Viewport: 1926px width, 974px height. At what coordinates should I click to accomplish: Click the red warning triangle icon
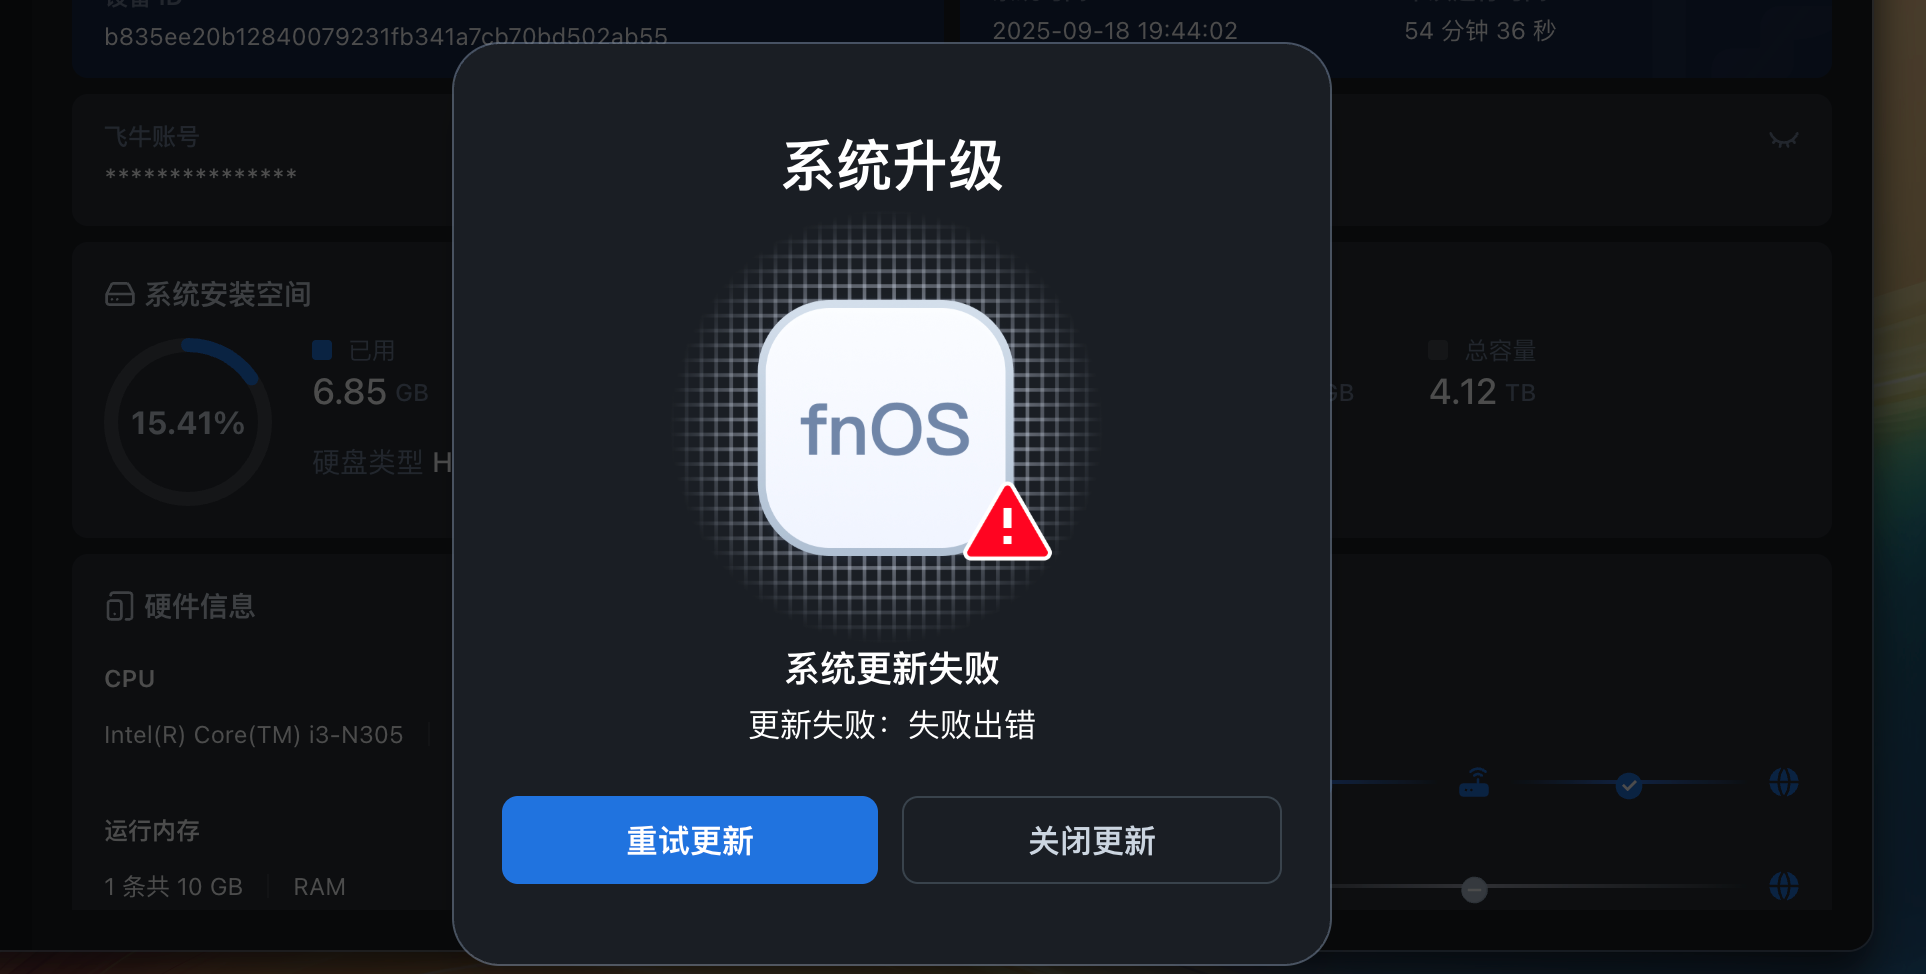[1008, 523]
